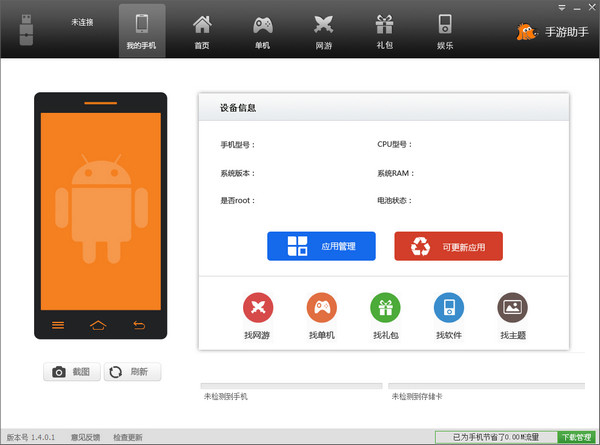Viewport: 600px width, 445px height.
Task: Click the 找软件 blue player icon
Action: click(449, 307)
